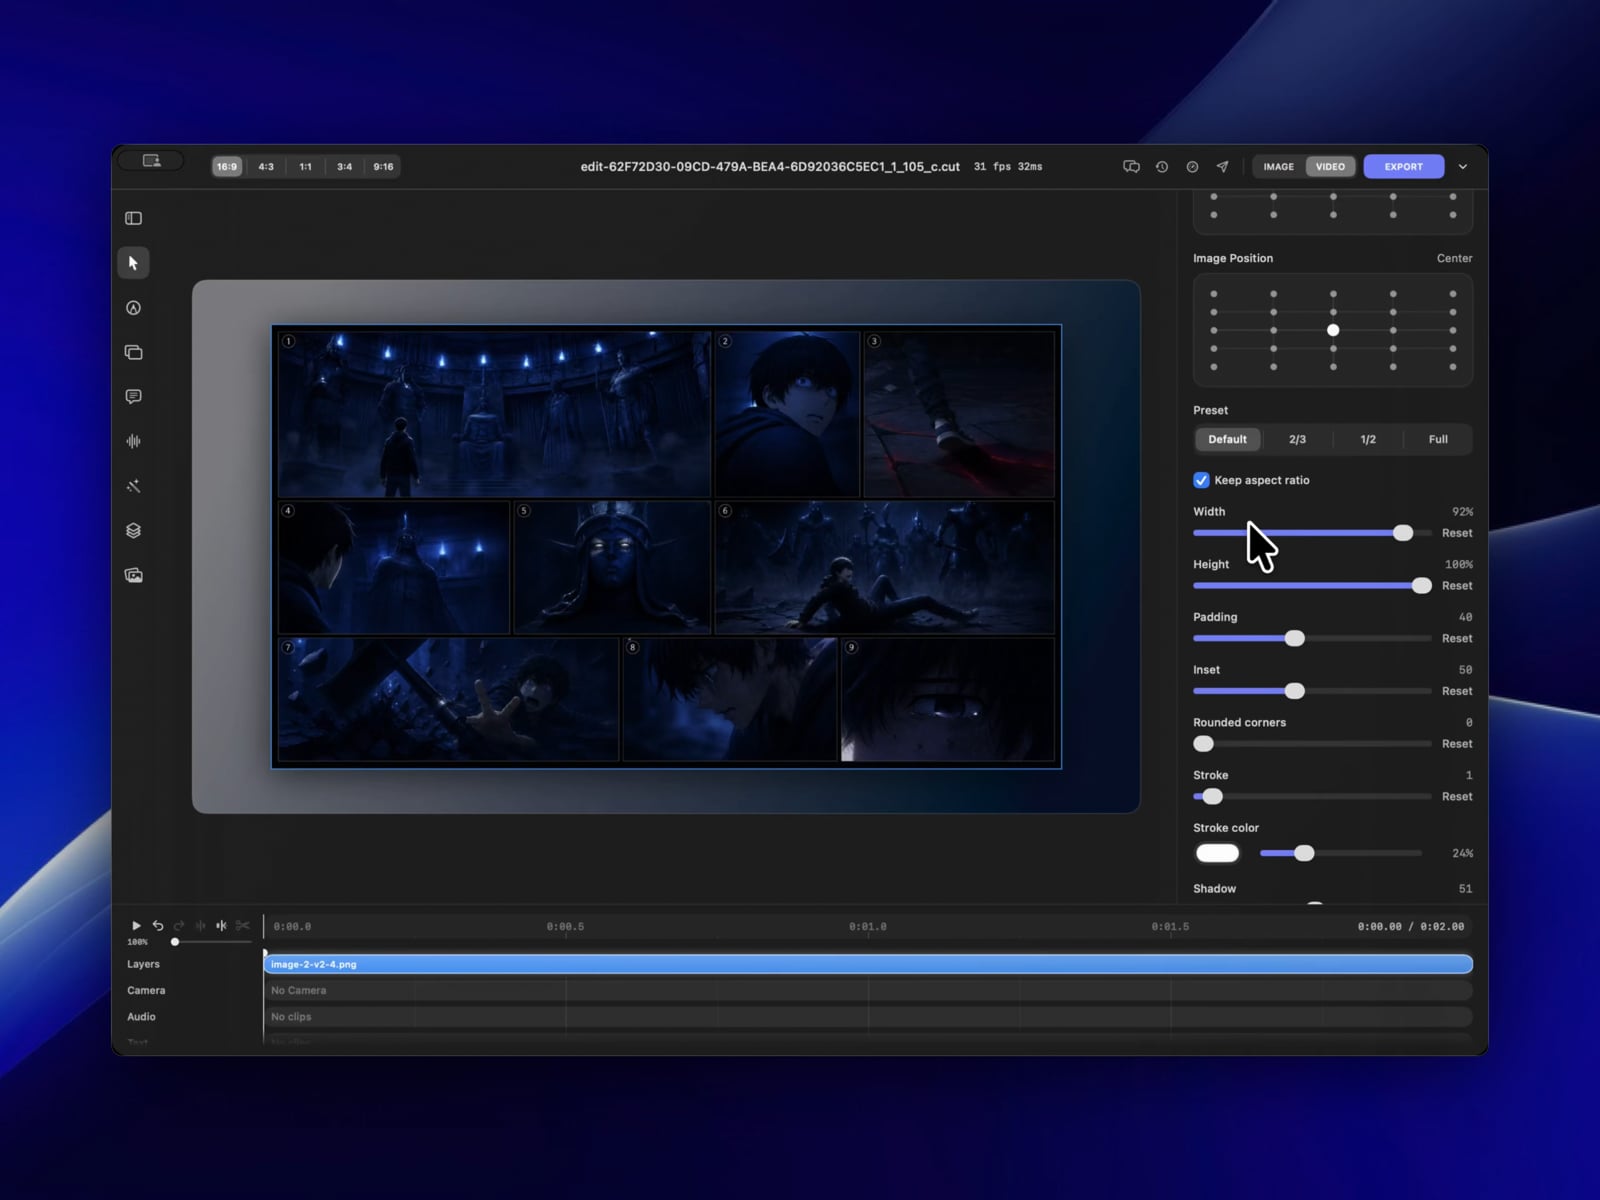The image size is (1600, 1200).
Task: Click the paper plane share icon
Action: coord(1222,167)
